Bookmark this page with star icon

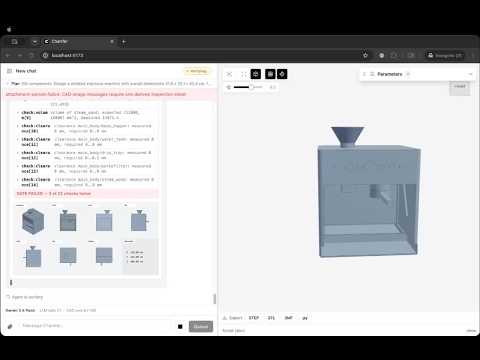pyautogui.click(x=365, y=55)
